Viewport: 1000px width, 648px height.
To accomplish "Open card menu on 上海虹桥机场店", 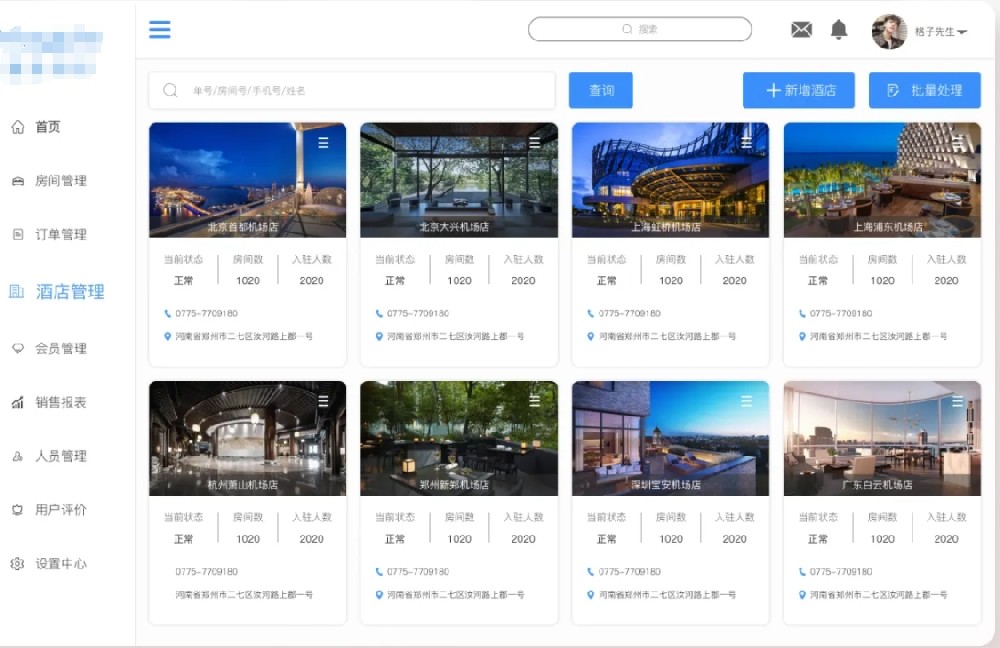I will (746, 143).
